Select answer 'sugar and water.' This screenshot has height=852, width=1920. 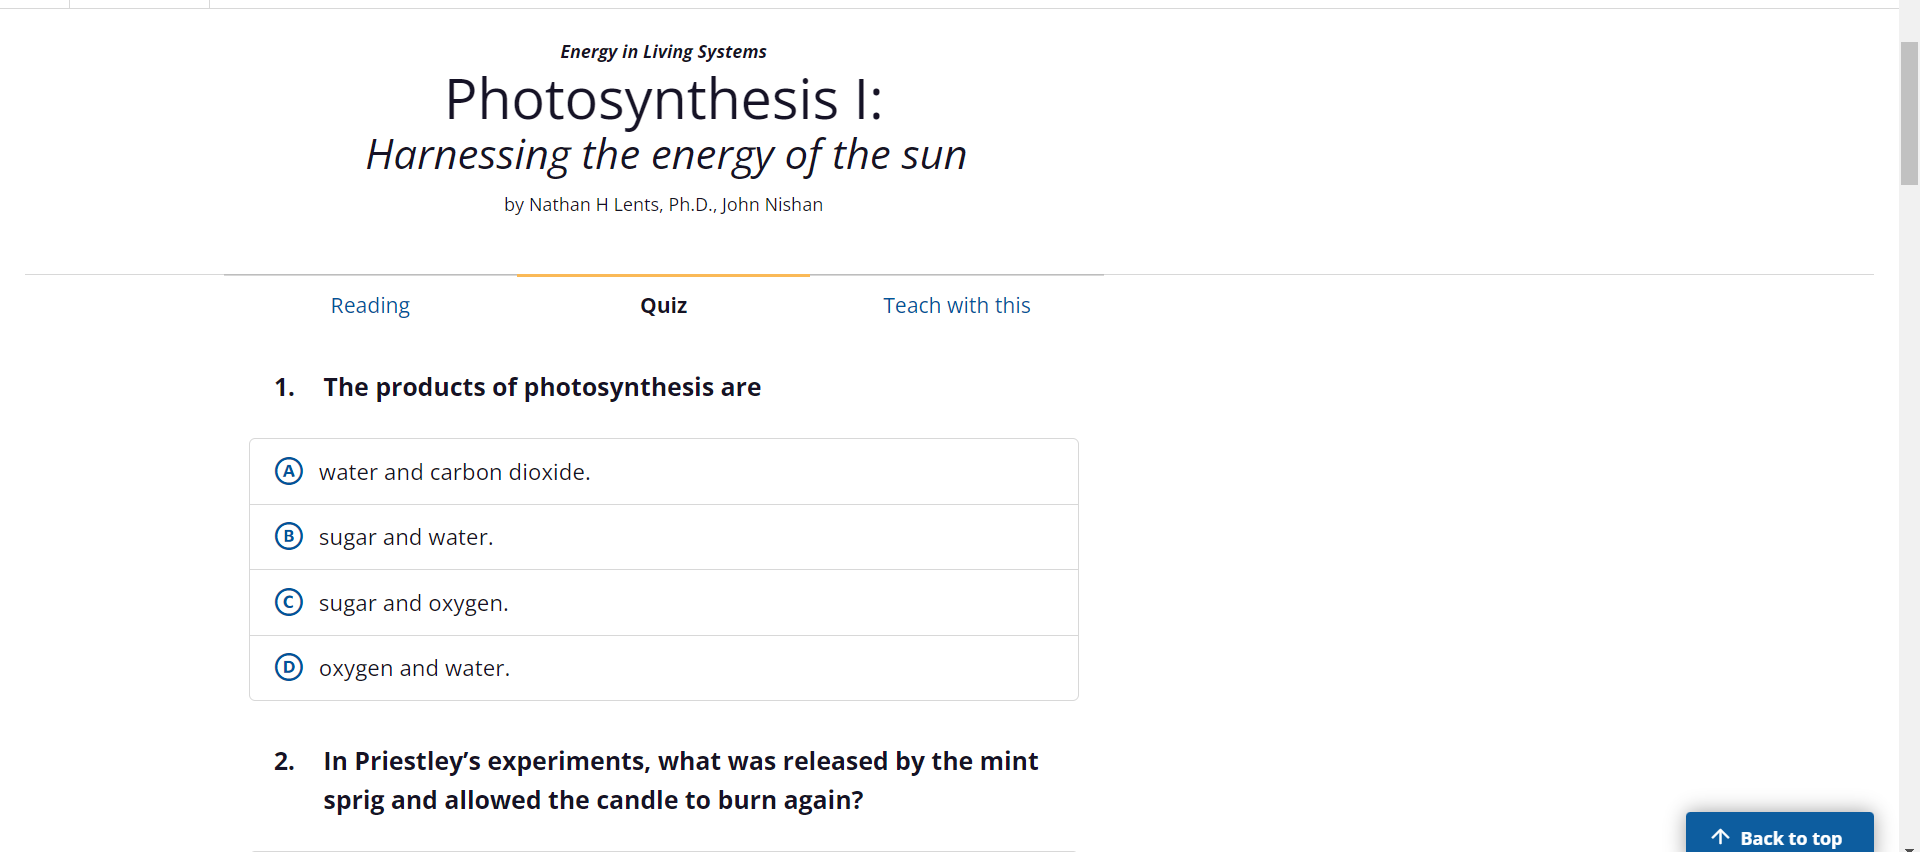[406, 537]
